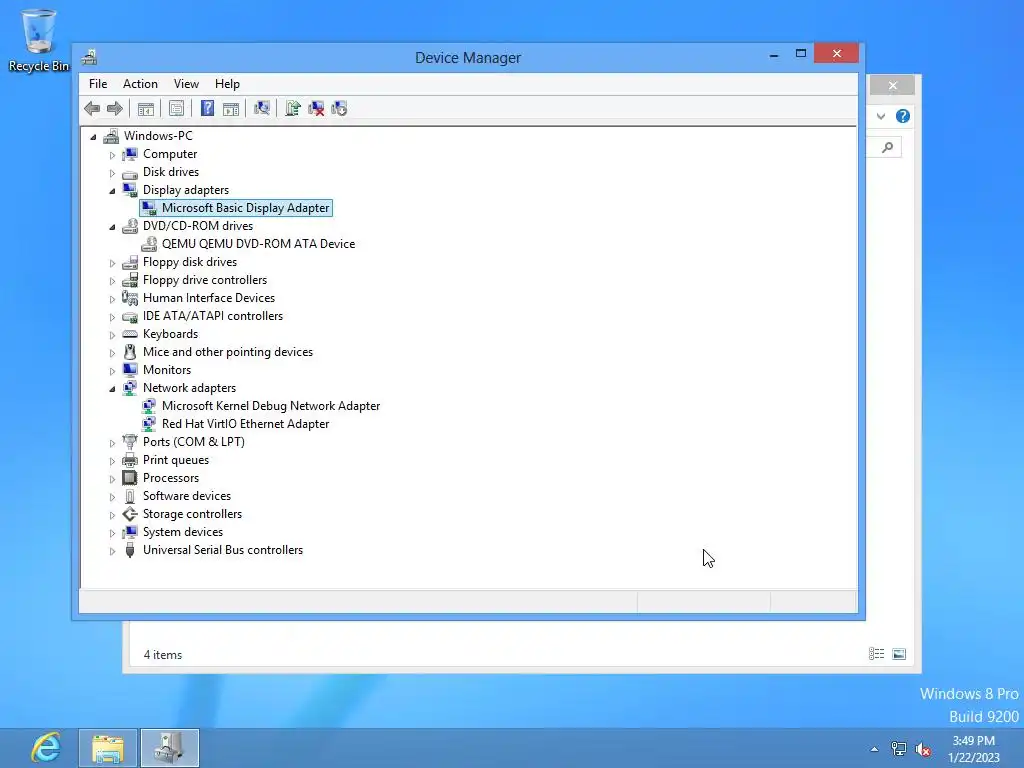This screenshot has width=1024, height=768.
Task: Select 'Universal Serial Bus controllers' tree label
Action: coord(223,550)
